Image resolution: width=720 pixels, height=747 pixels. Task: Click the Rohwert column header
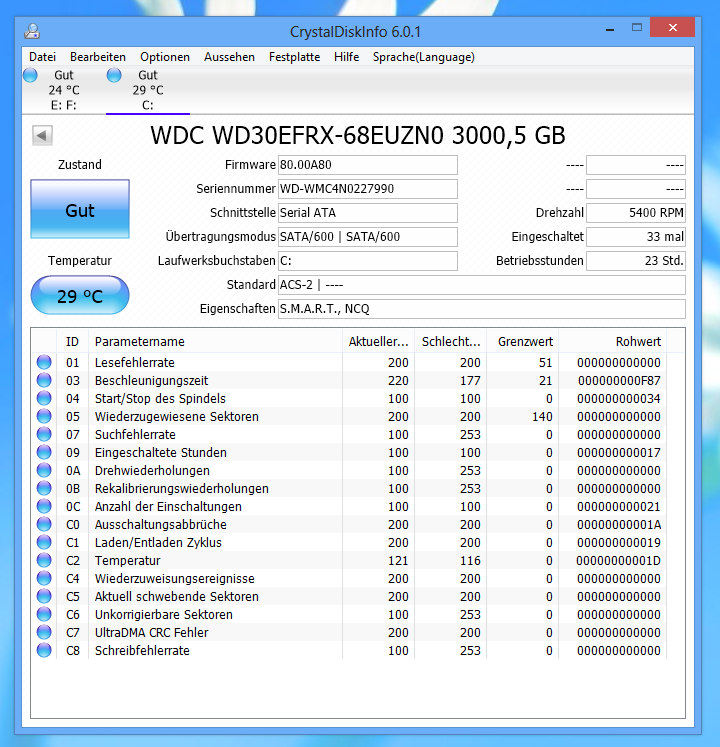click(613, 342)
